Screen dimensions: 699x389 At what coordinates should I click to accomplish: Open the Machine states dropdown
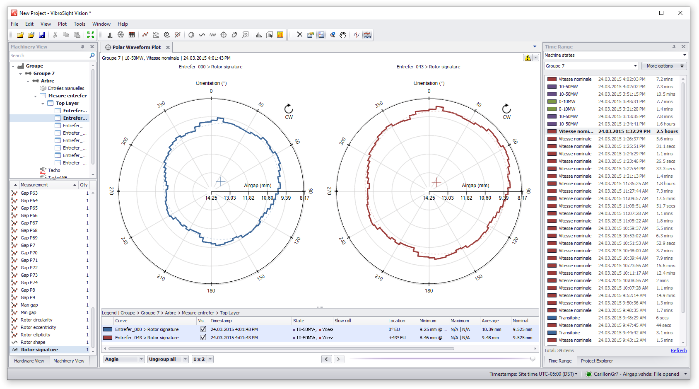tap(615, 55)
